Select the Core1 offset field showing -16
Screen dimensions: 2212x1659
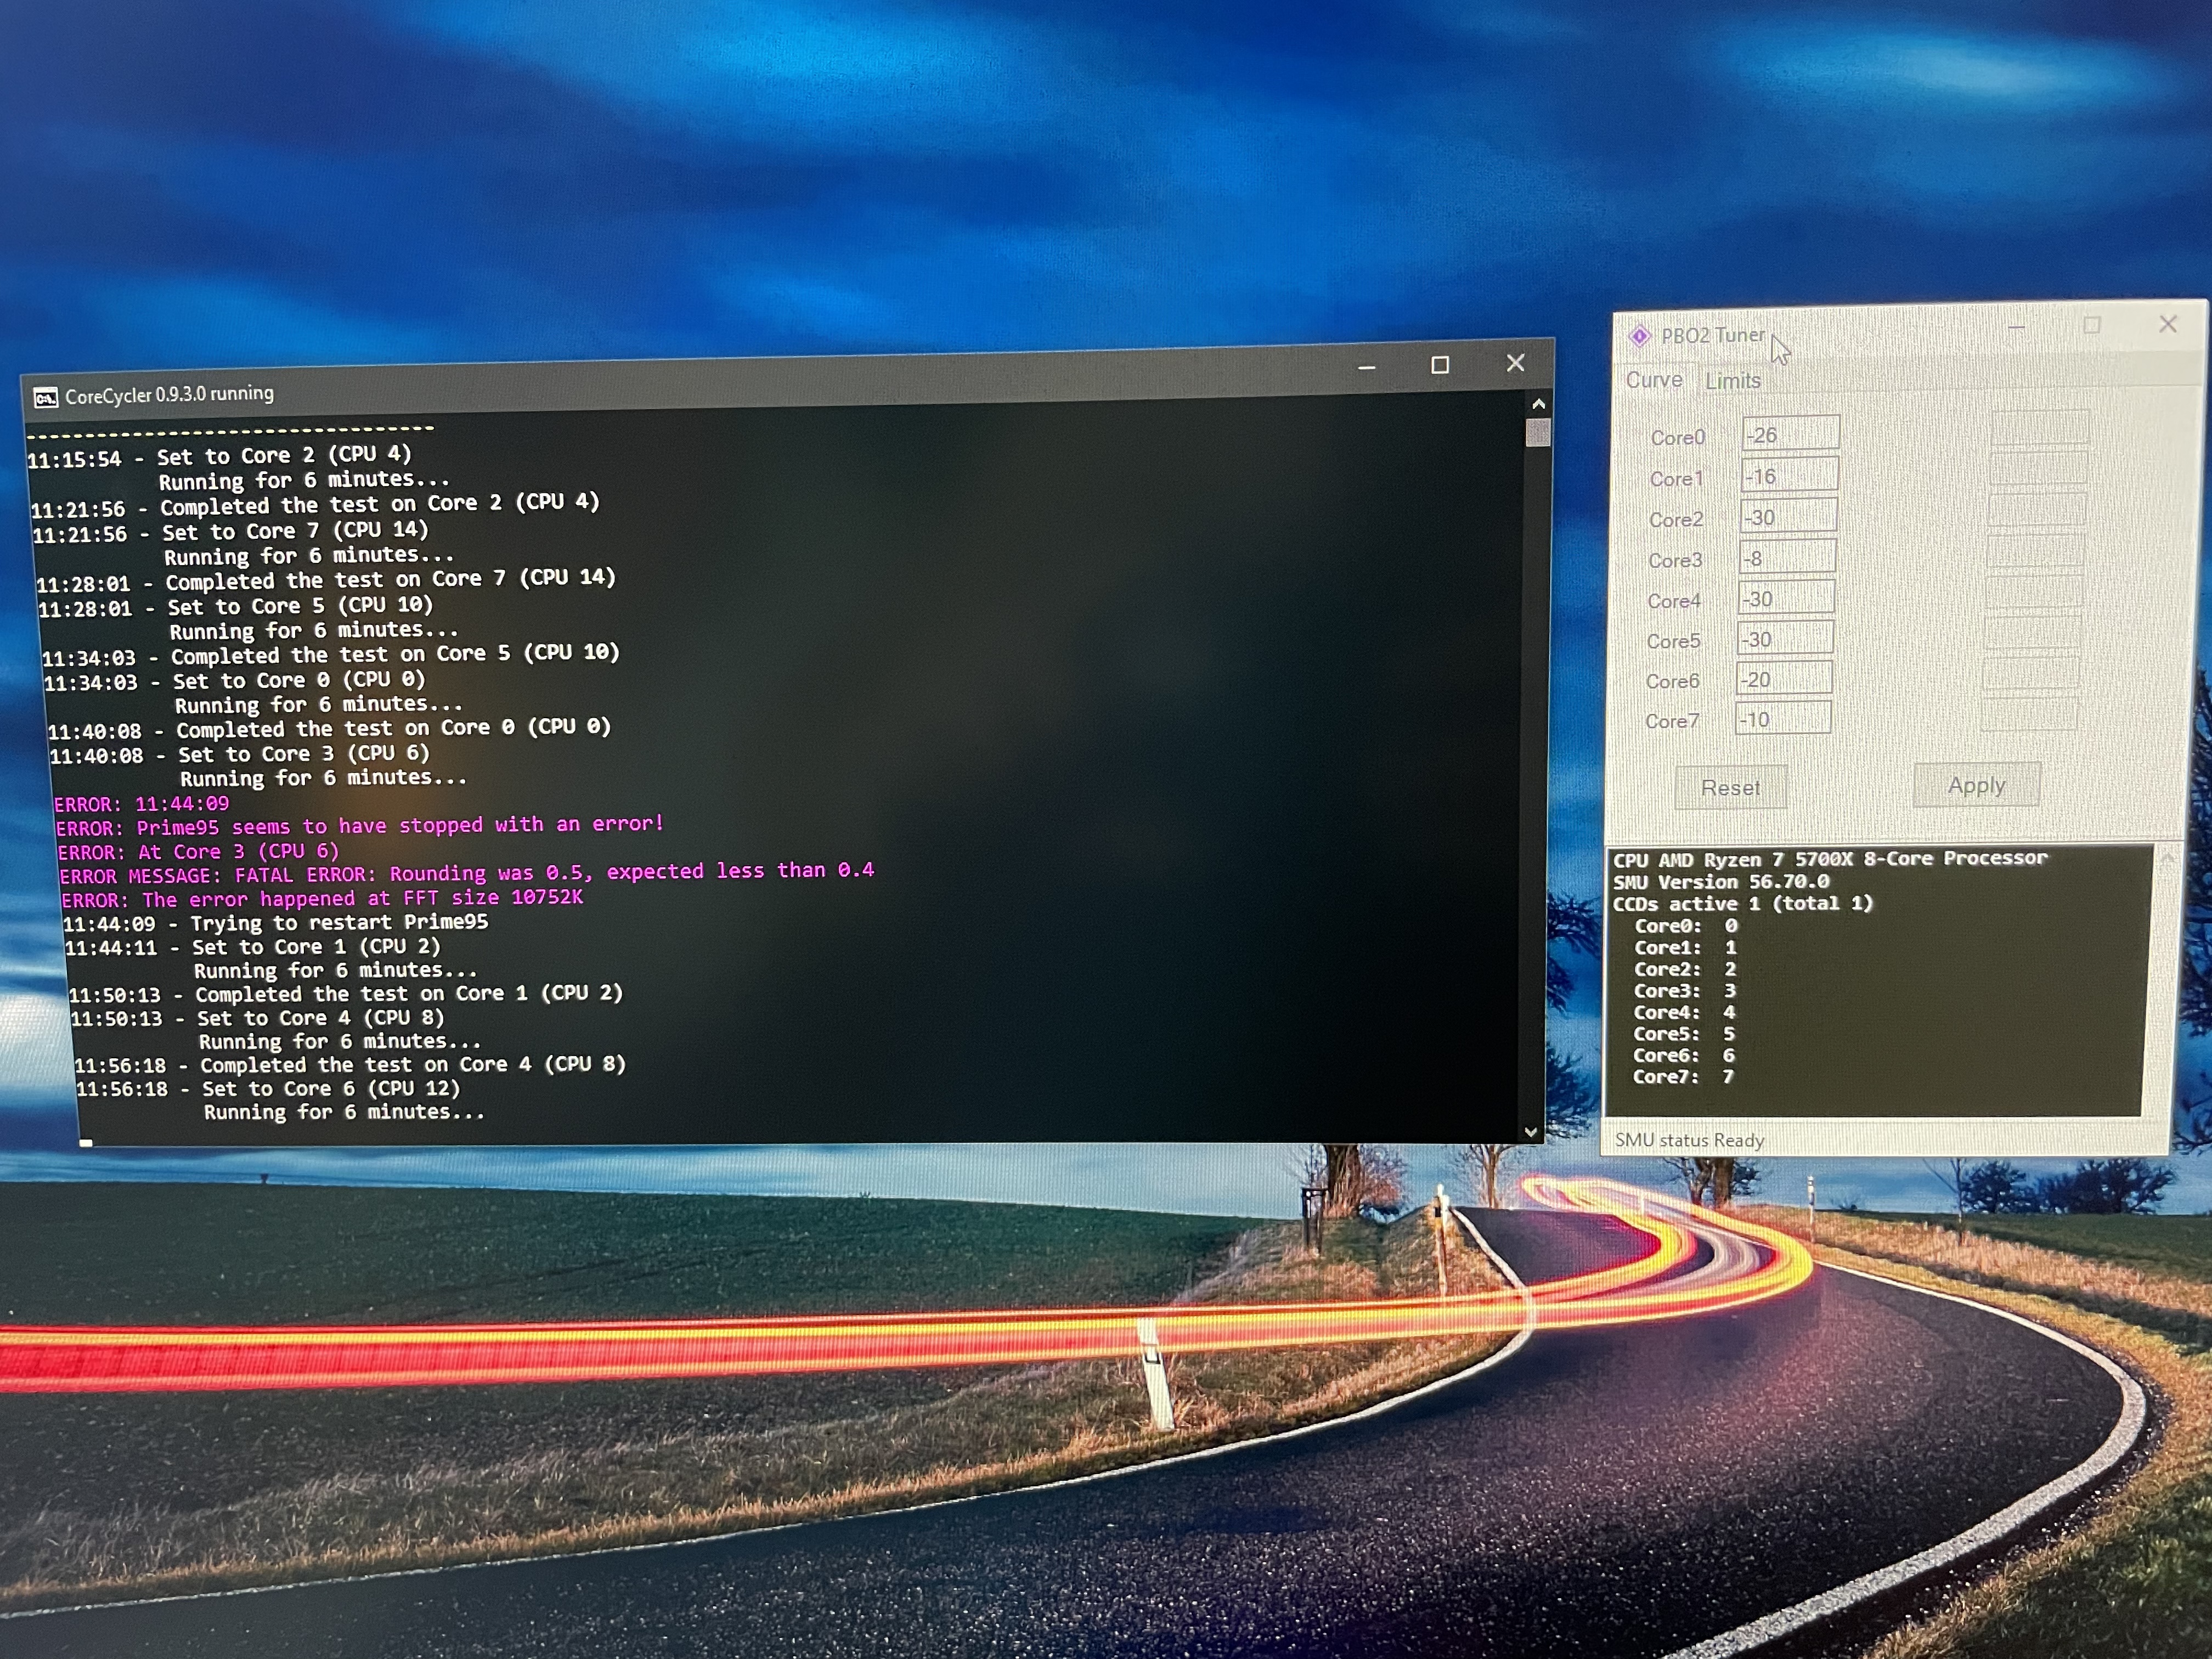pos(1789,476)
